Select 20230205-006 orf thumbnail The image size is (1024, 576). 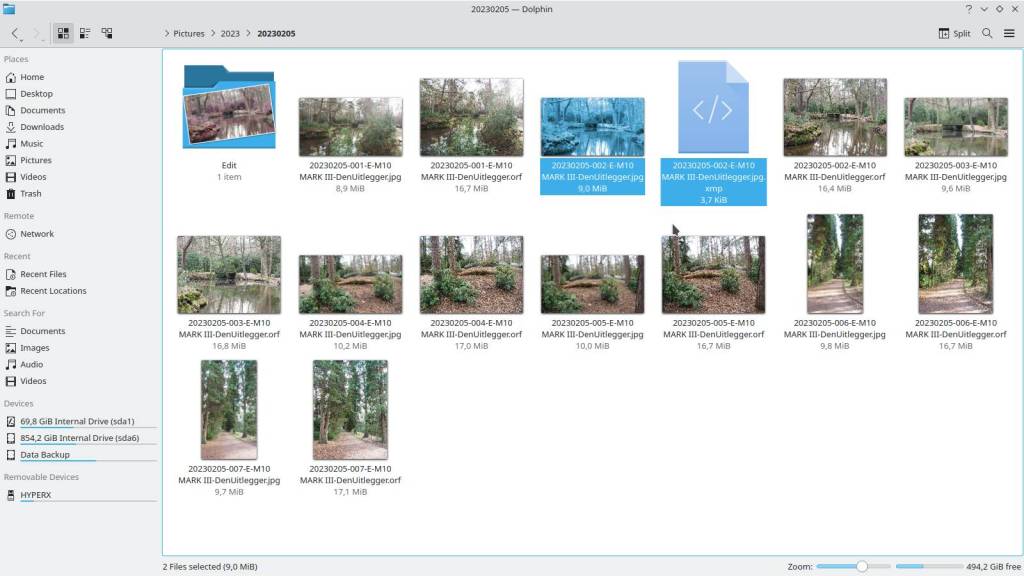(x=955, y=264)
